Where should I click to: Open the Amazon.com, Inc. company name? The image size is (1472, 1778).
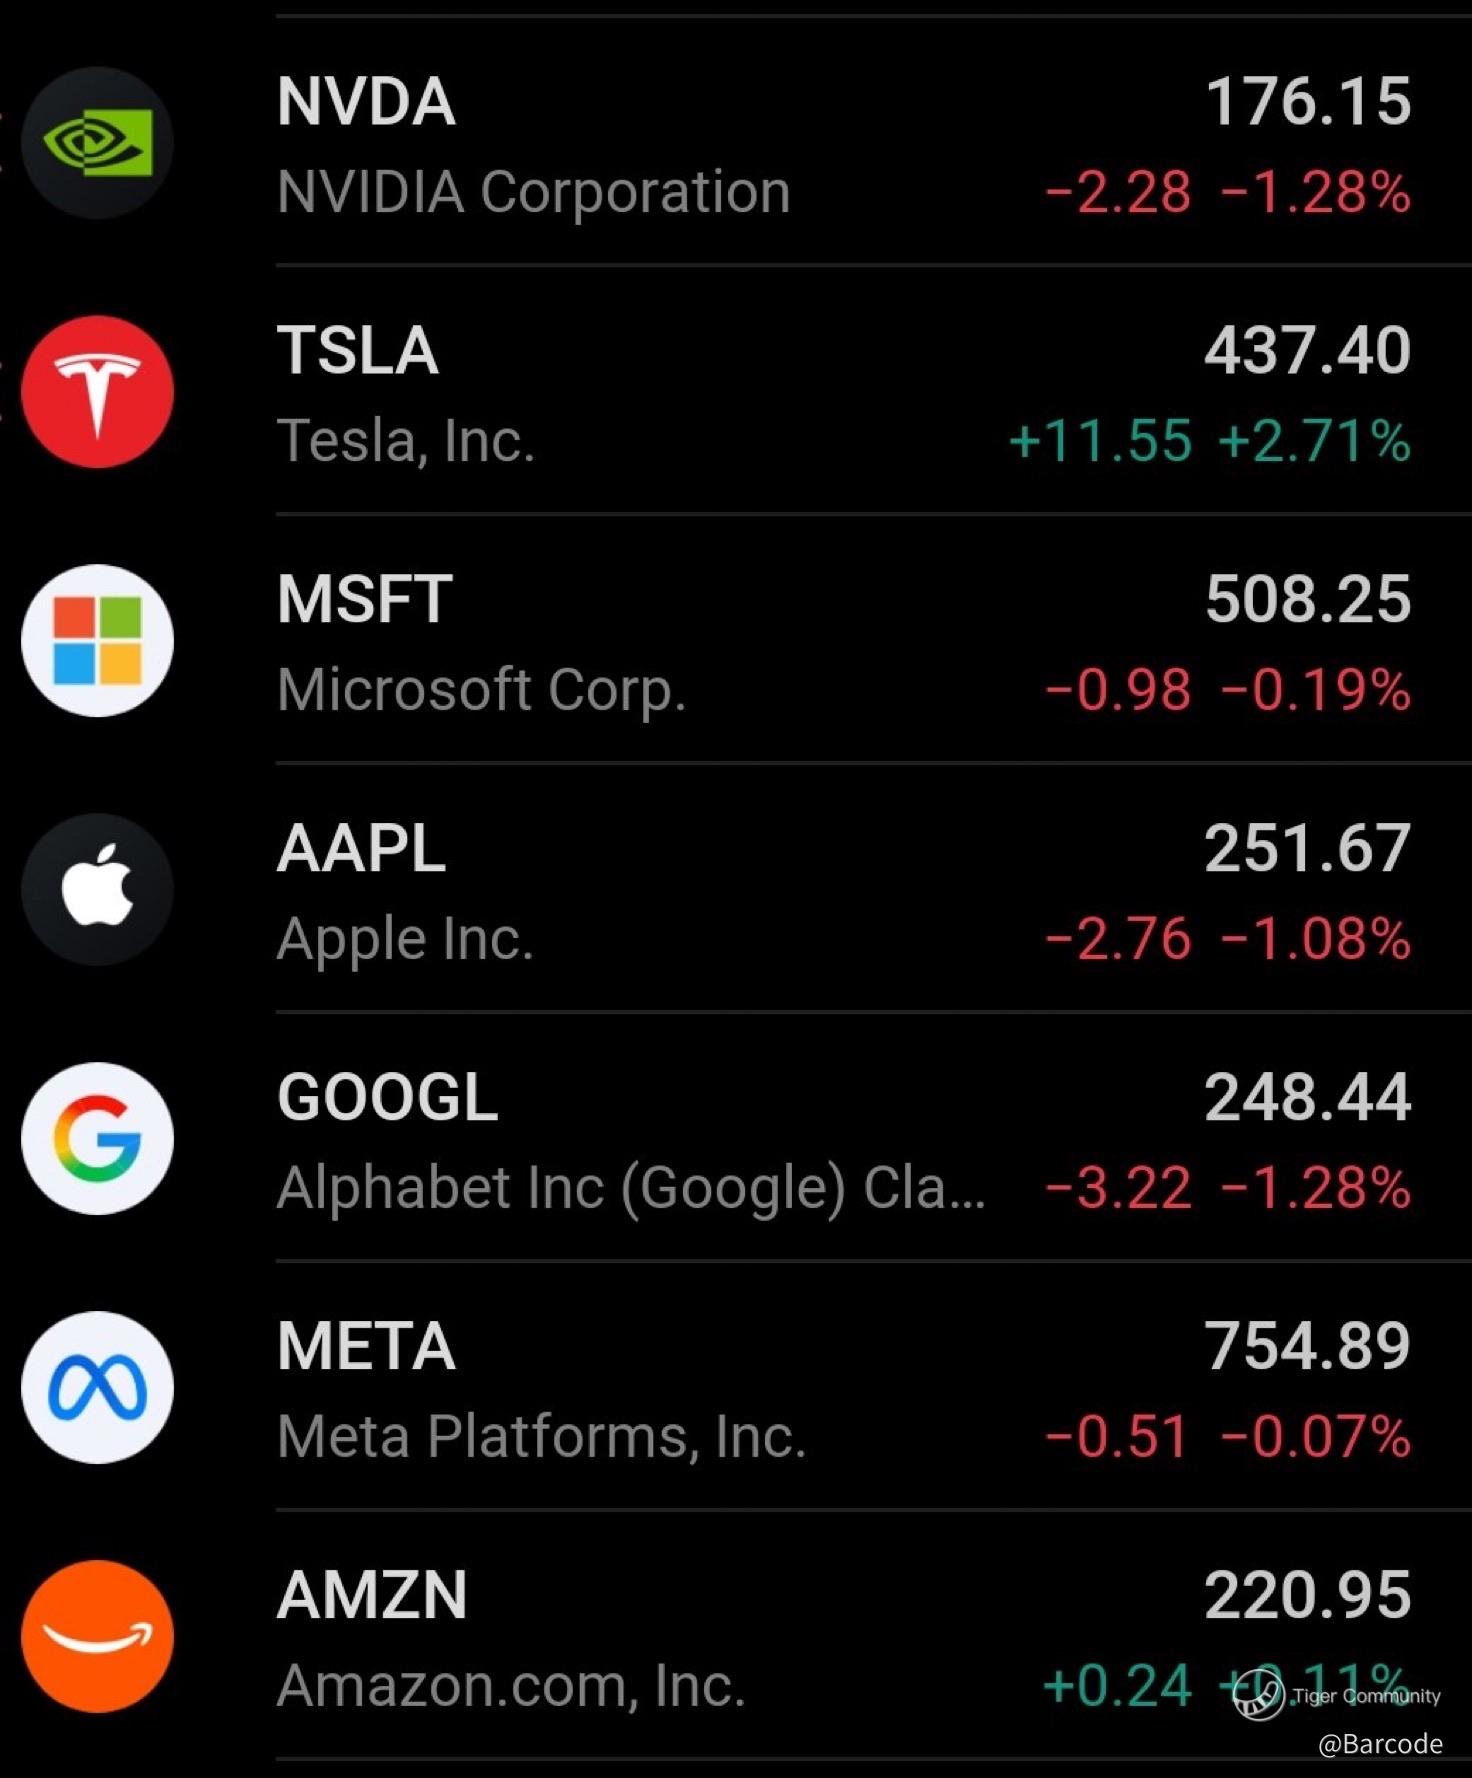[x=511, y=1686]
